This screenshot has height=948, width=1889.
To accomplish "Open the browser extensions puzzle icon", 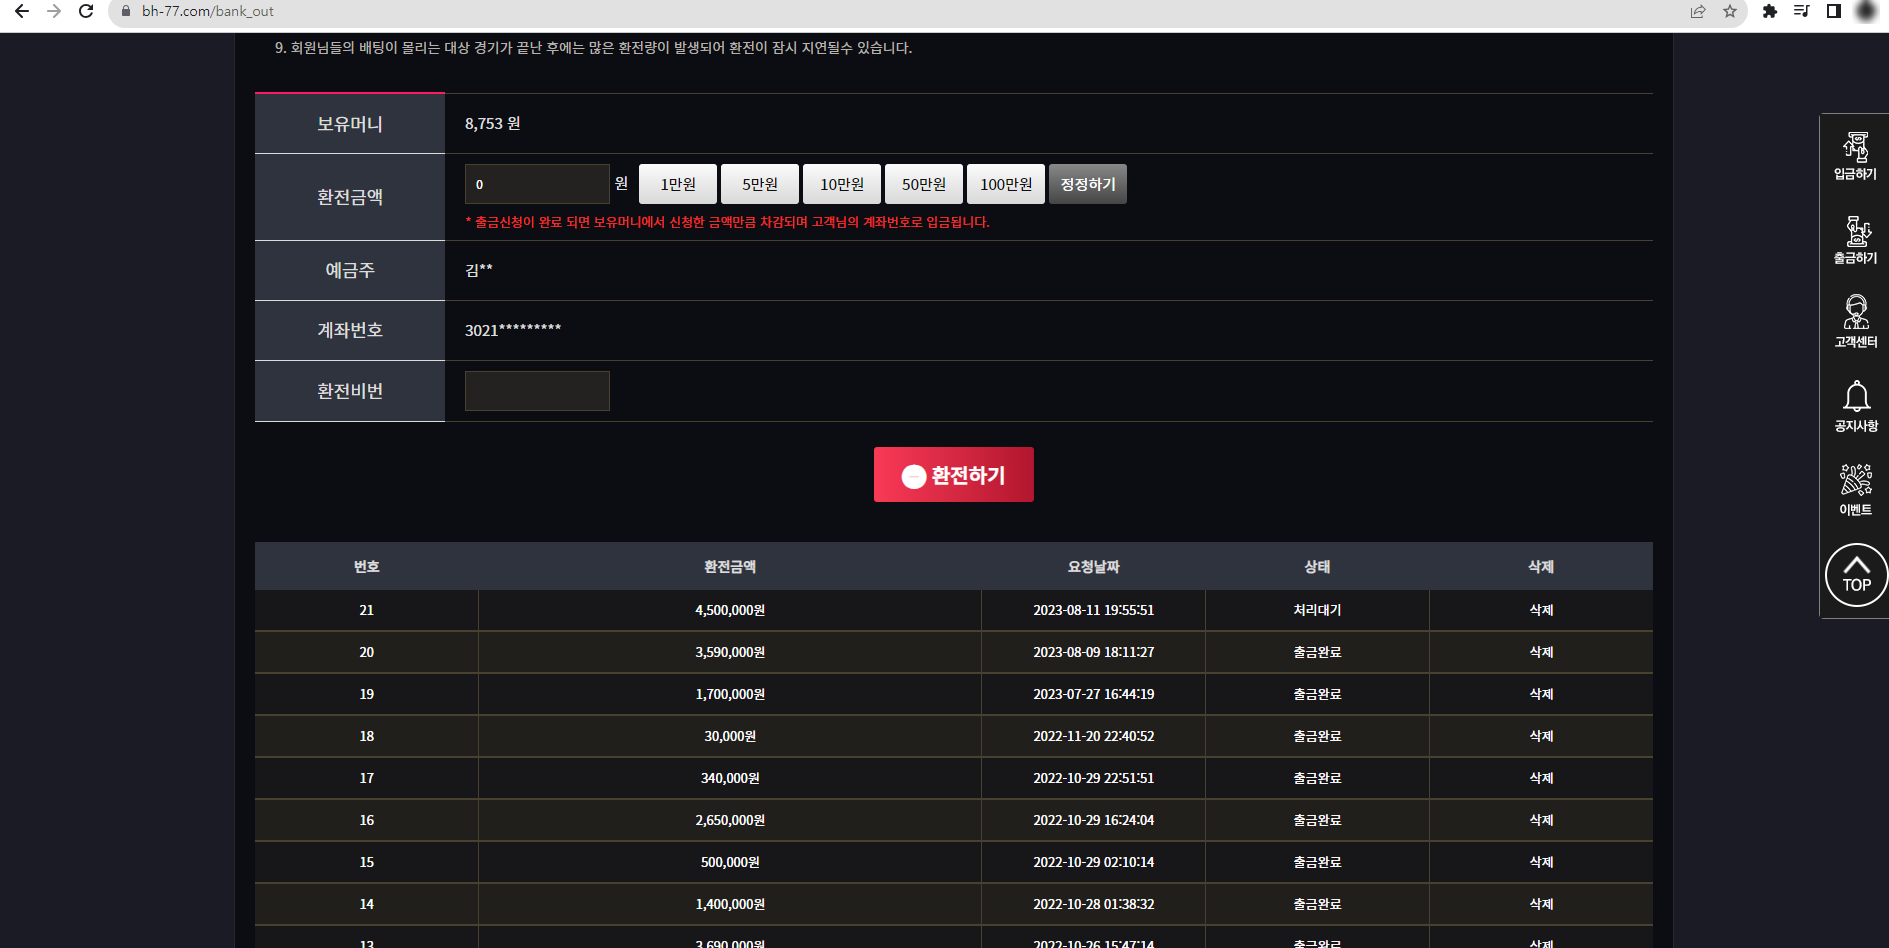I will click(1770, 11).
